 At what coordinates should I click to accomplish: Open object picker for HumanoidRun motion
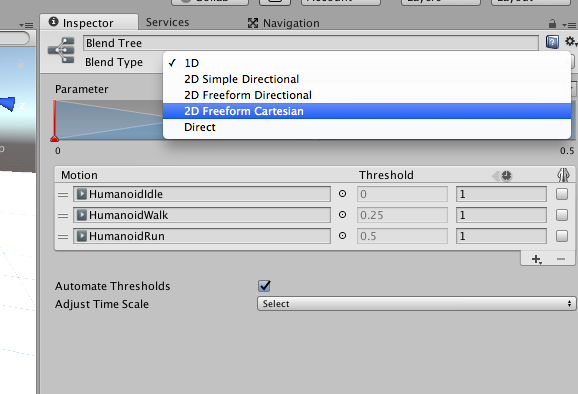pyautogui.click(x=342, y=236)
